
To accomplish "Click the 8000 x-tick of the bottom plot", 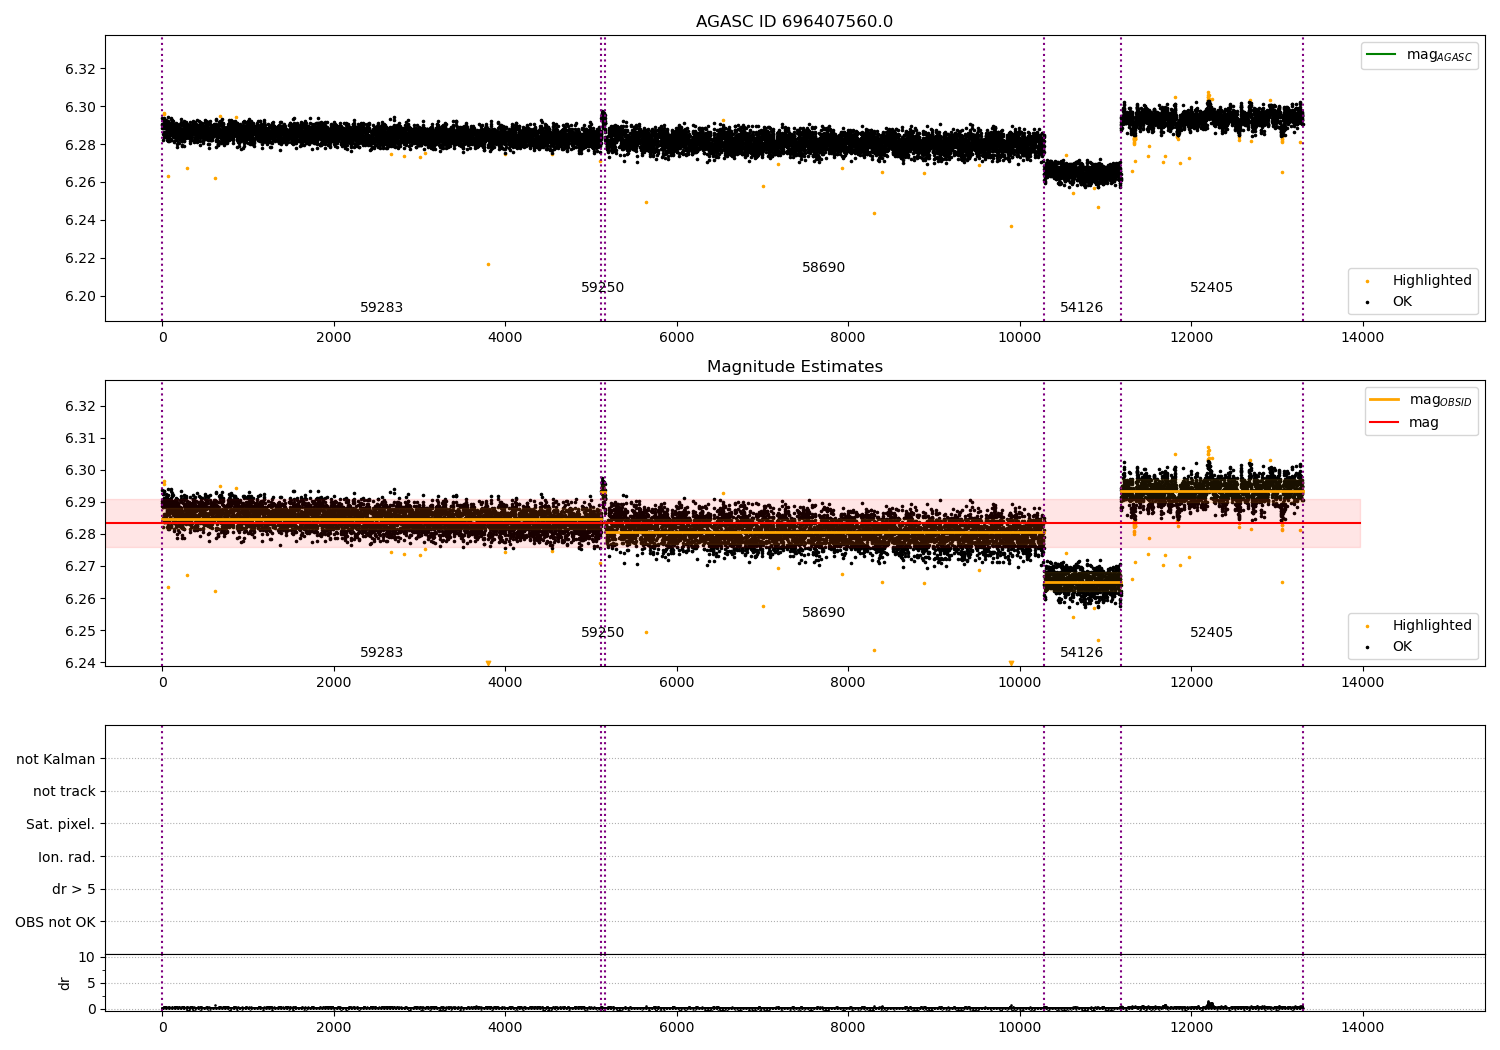I will click(x=848, y=1027).
